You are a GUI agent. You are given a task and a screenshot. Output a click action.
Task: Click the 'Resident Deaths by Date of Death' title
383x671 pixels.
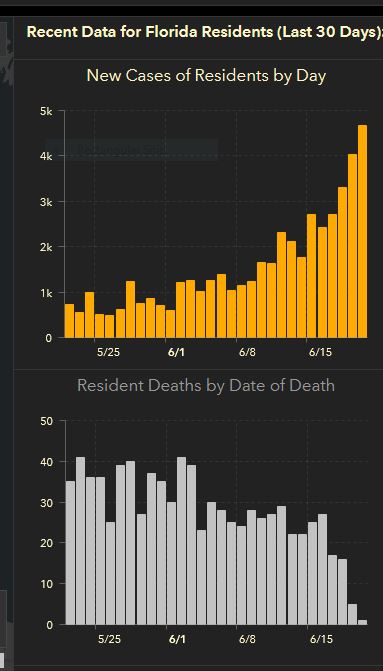206,386
